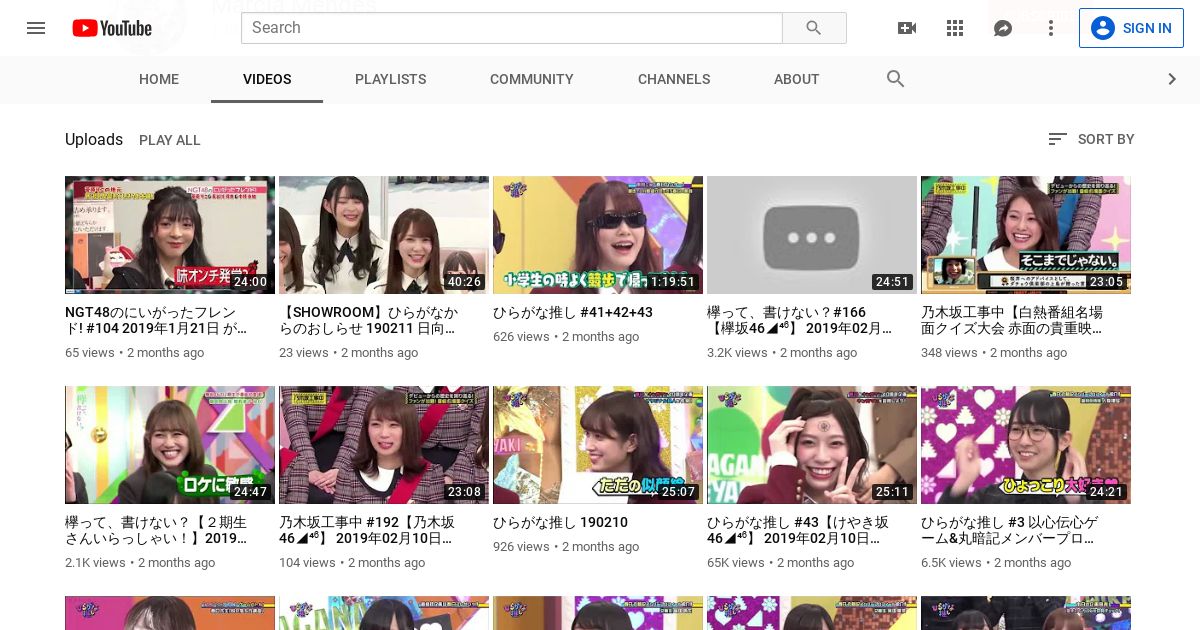1200x630 pixels.
Task: Open the NGT48 24:00 video thumbnail
Action: [170, 235]
